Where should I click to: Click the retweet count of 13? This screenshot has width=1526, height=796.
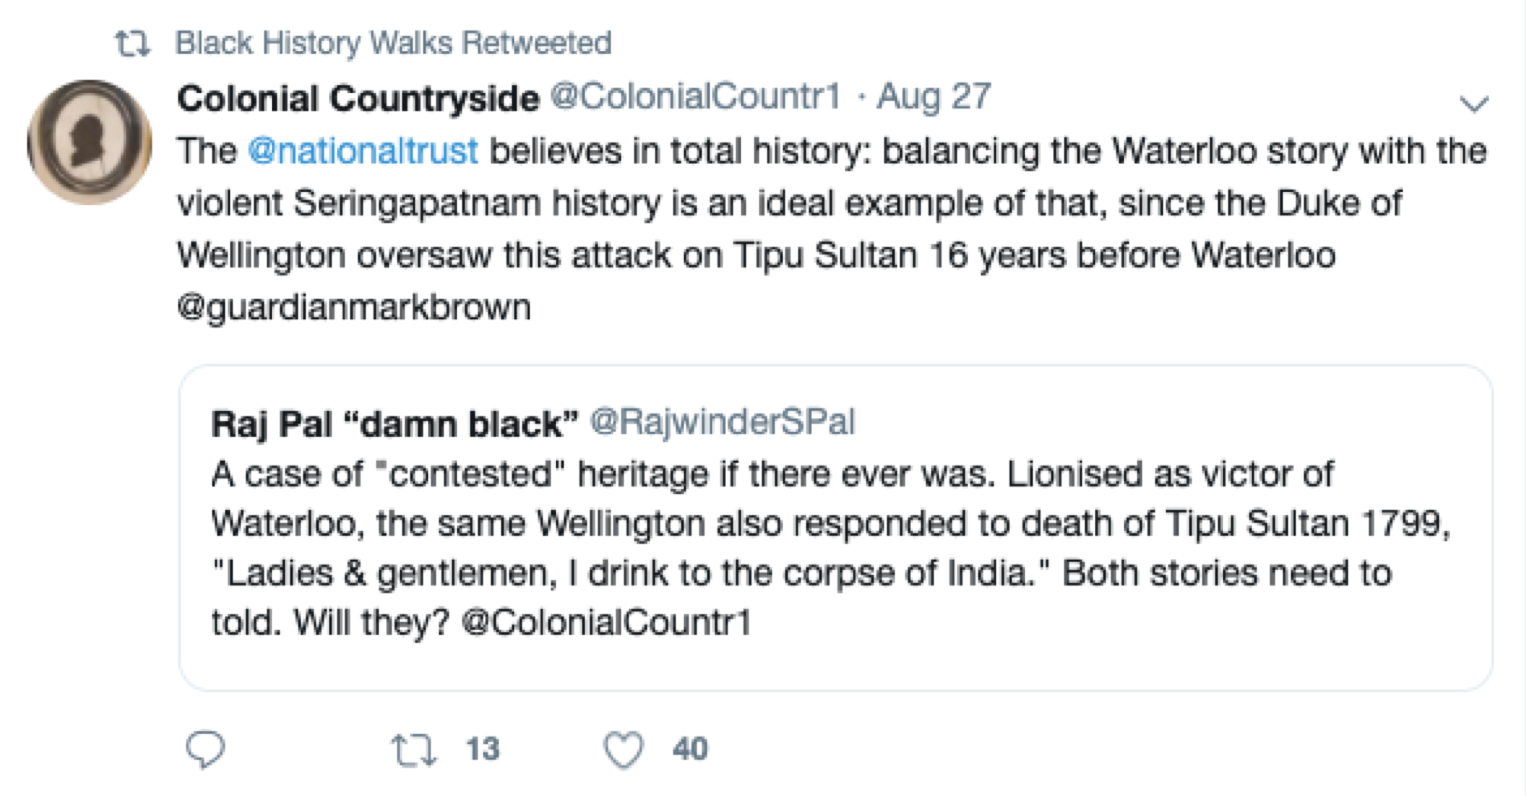click(482, 749)
